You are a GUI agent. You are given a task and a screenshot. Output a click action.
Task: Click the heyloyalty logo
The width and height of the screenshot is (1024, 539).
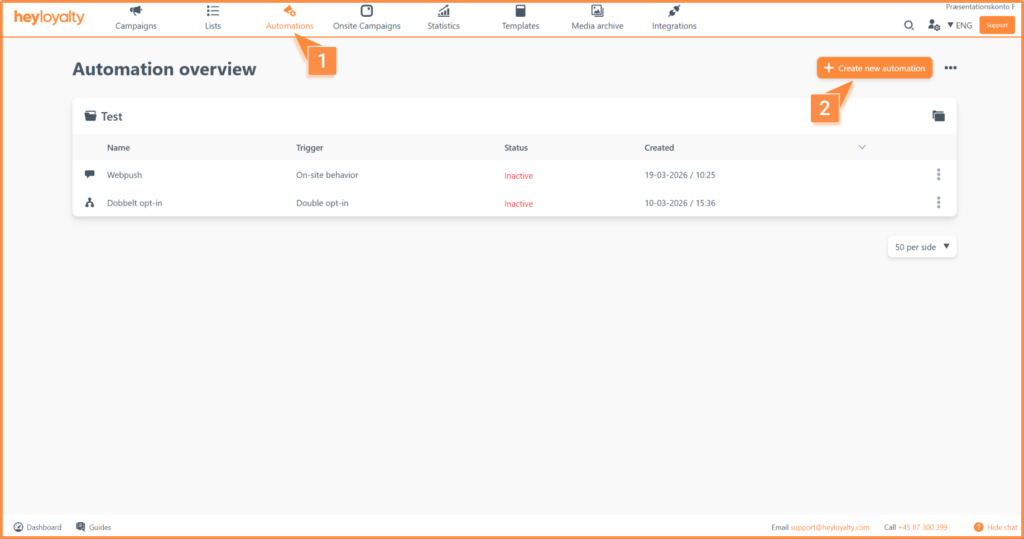(x=49, y=18)
